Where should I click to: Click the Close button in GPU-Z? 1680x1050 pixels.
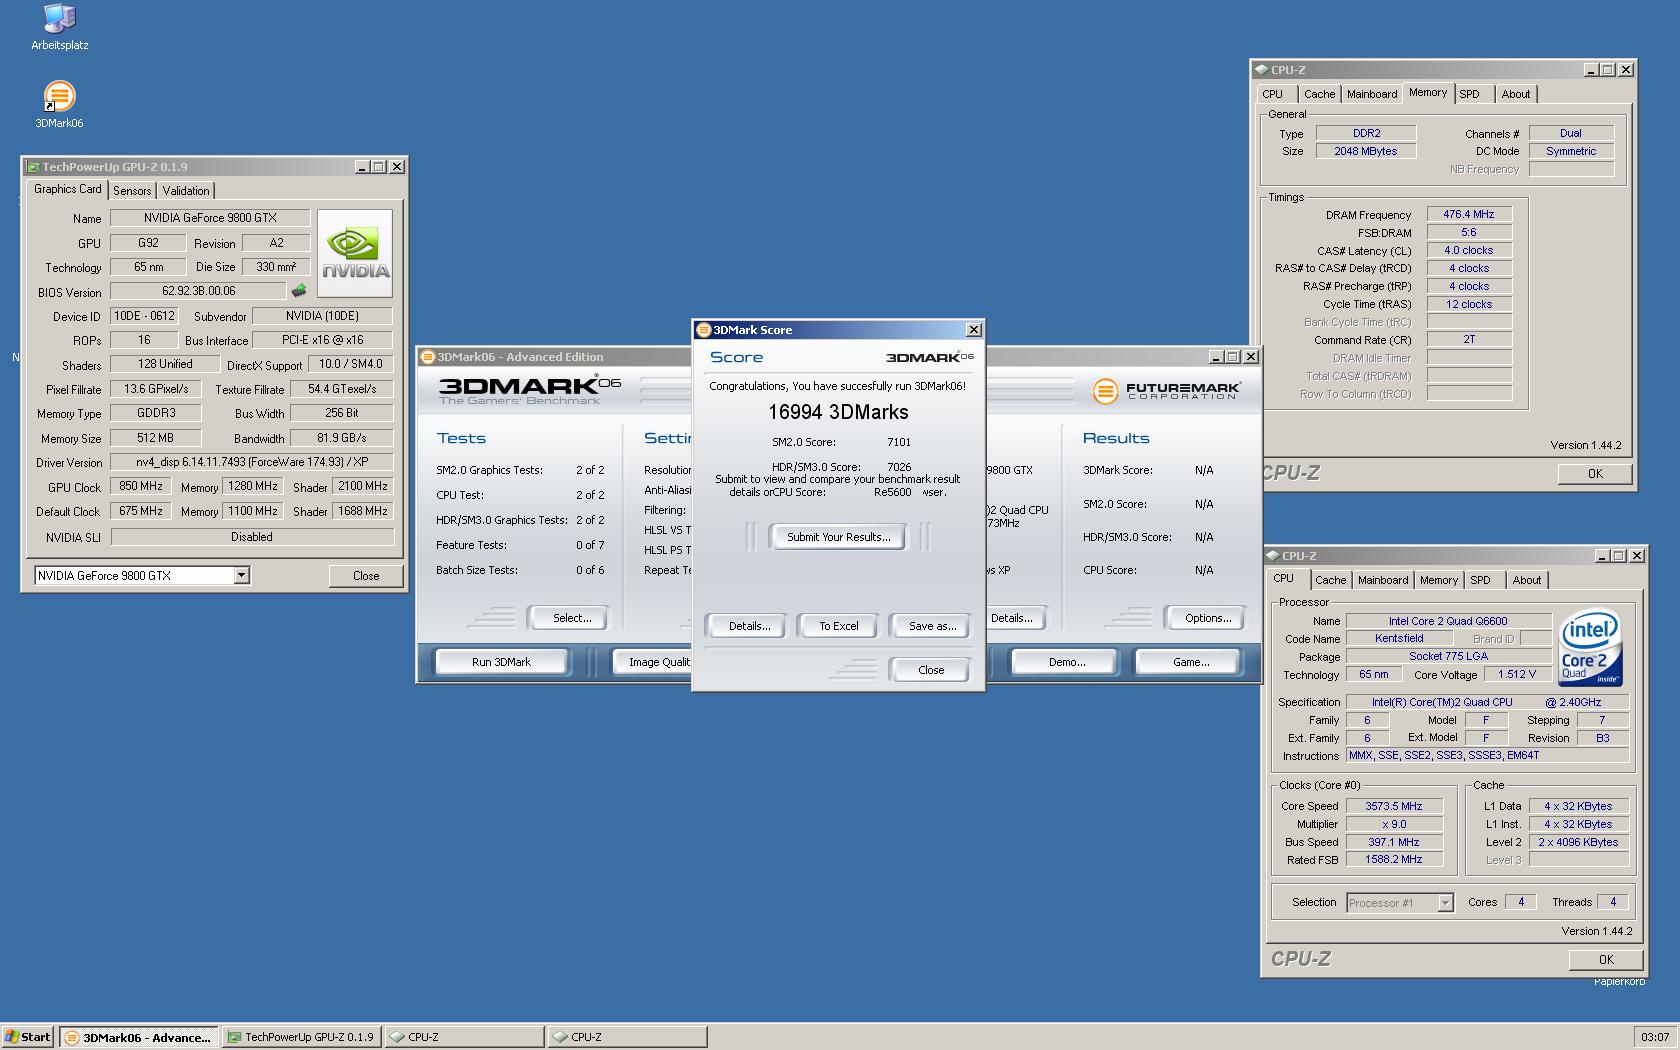pos(365,576)
